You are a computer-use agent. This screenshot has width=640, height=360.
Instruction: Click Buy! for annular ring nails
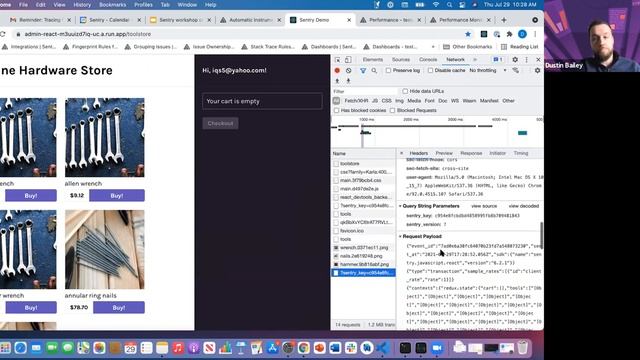119,308
